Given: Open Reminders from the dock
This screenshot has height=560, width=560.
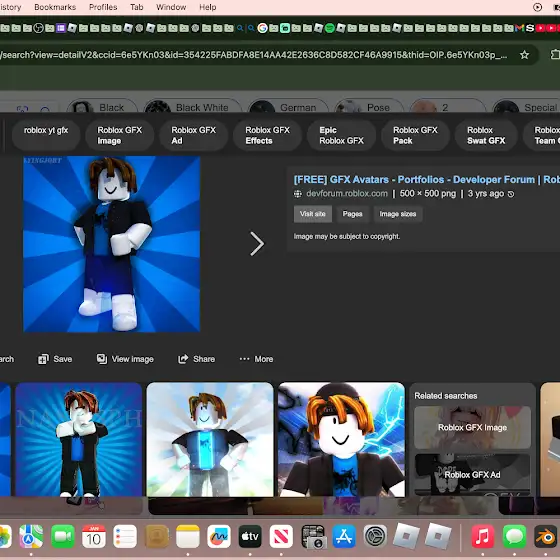Looking at the screenshot, I should [125, 536].
